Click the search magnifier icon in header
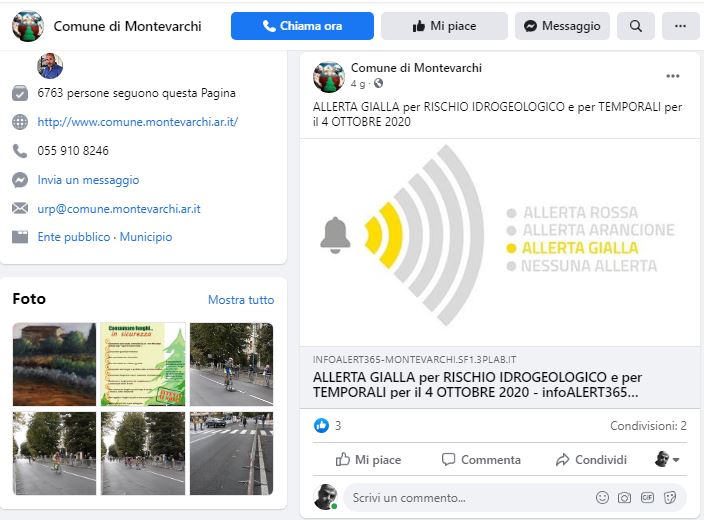The height and width of the screenshot is (520, 704). click(635, 26)
